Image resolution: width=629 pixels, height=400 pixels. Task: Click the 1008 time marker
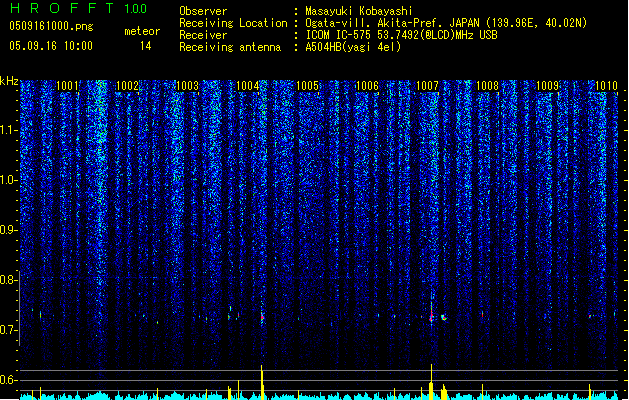(487, 86)
